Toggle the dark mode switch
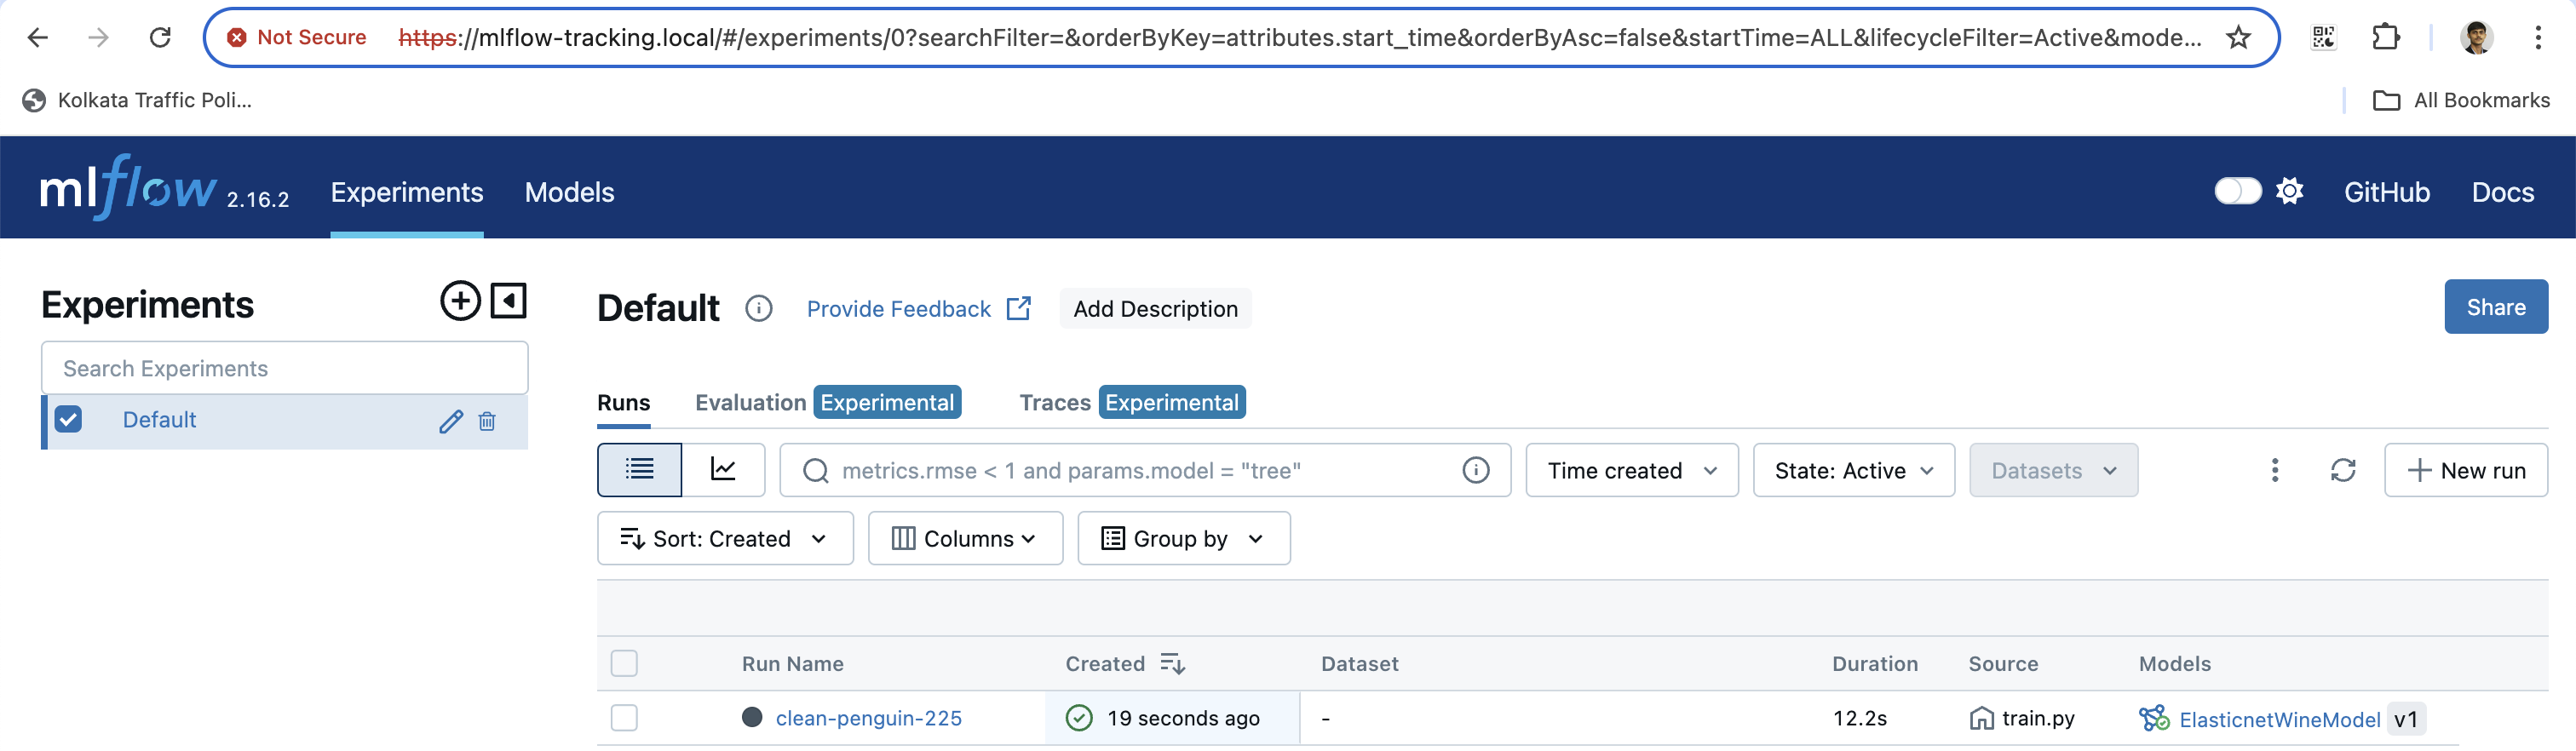The width and height of the screenshot is (2576, 751). (2237, 191)
